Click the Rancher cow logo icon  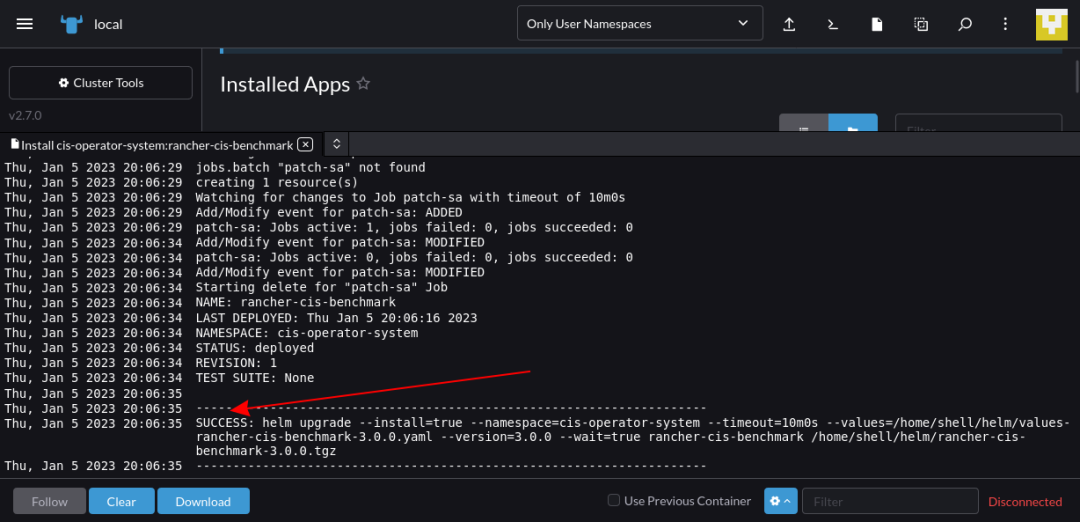pyautogui.click(x=71, y=24)
